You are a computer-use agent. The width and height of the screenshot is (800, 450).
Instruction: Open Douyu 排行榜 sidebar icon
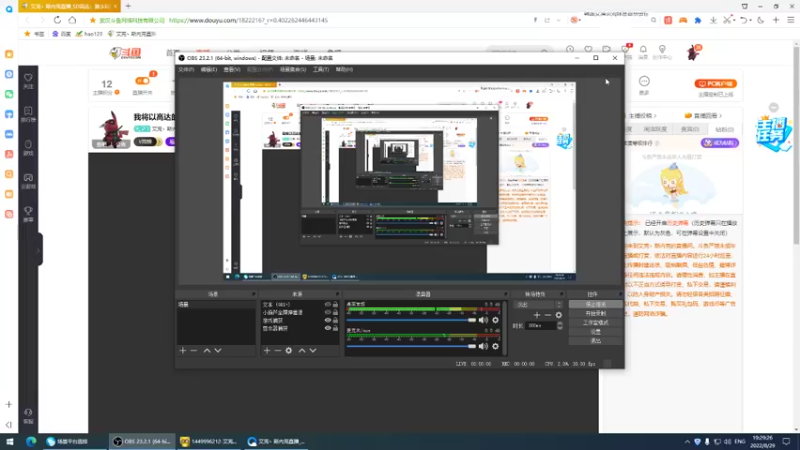coord(28,114)
